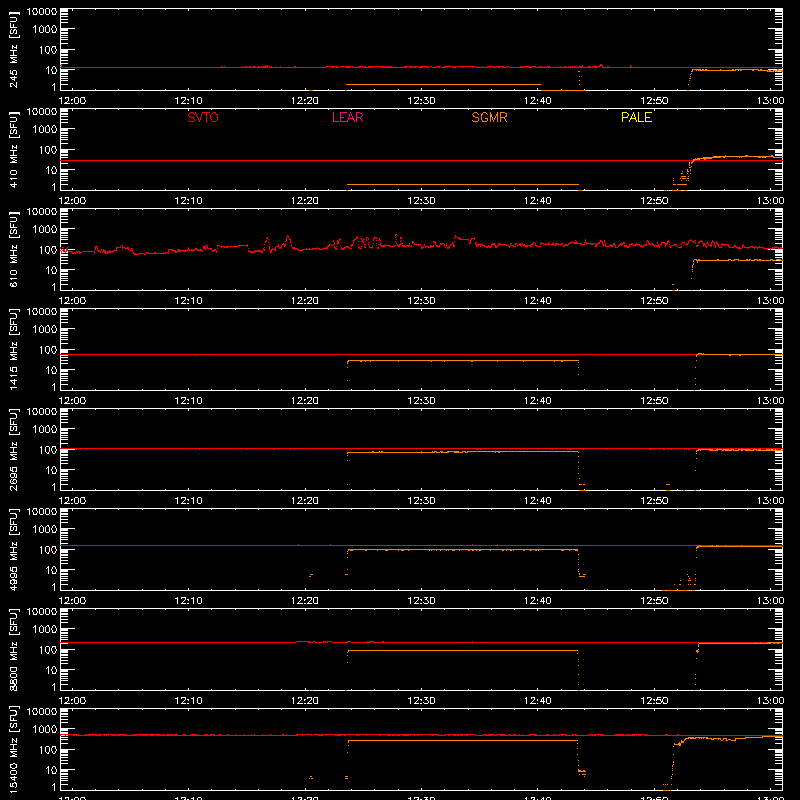Viewport: 800px width, 800px height.
Task: Click the 10000 y-tick of the 4995 MHz plot
Action: click(42, 512)
